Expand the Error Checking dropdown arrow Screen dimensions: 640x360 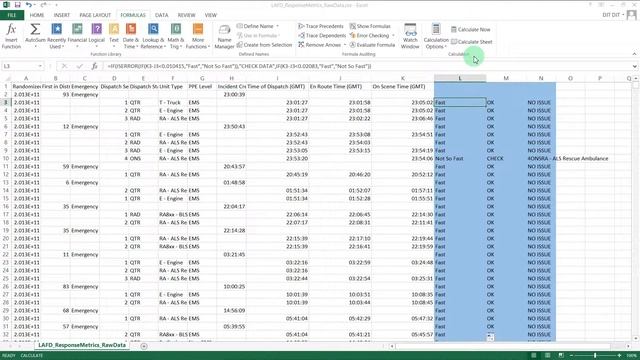[393, 36]
